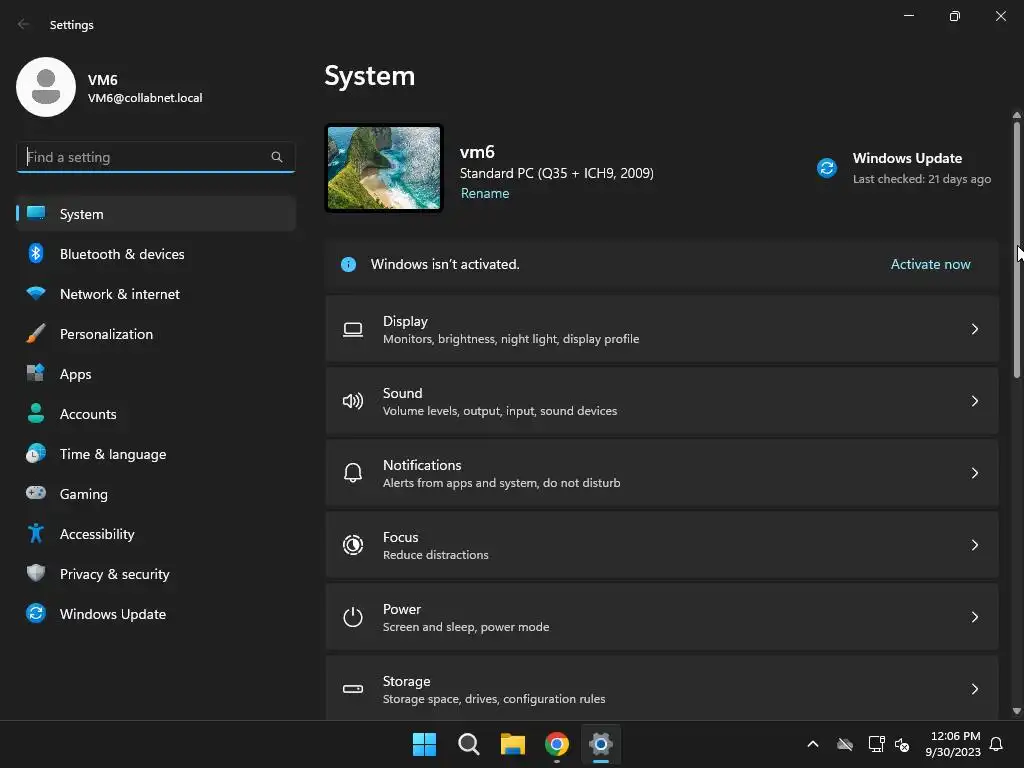This screenshot has height=768, width=1024.
Task: Select the Personalization paintbrush icon
Action: (x=36, y=334)
